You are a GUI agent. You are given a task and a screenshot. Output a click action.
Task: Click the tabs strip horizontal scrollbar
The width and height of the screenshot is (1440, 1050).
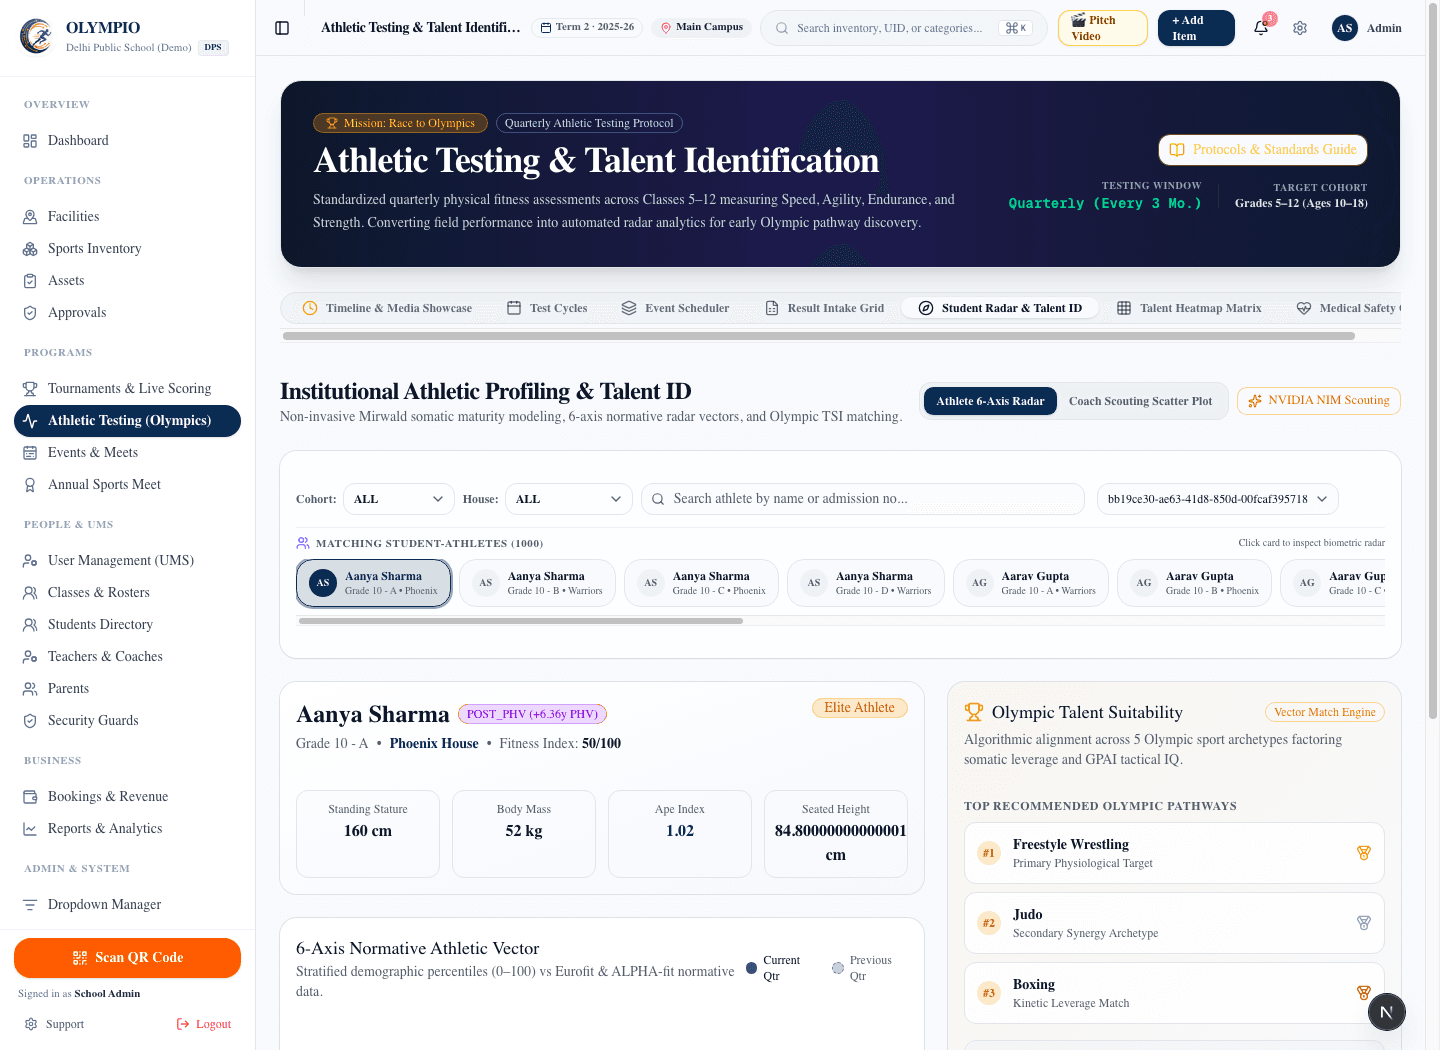[819, 336]
